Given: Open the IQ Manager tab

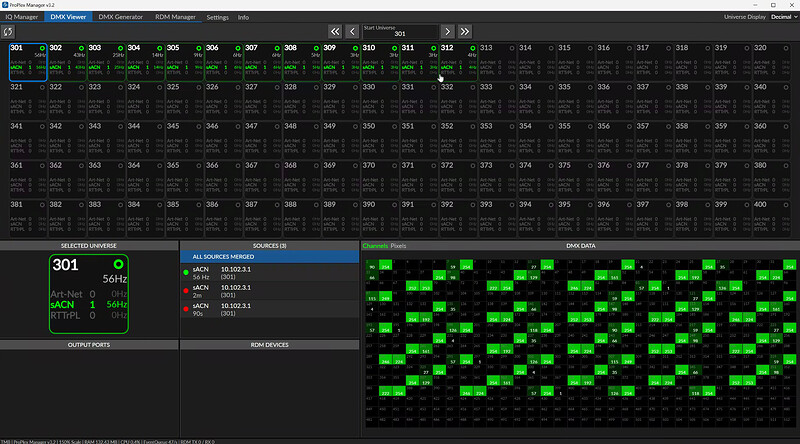Looking at the screenshot, I should tap(22, 17).
